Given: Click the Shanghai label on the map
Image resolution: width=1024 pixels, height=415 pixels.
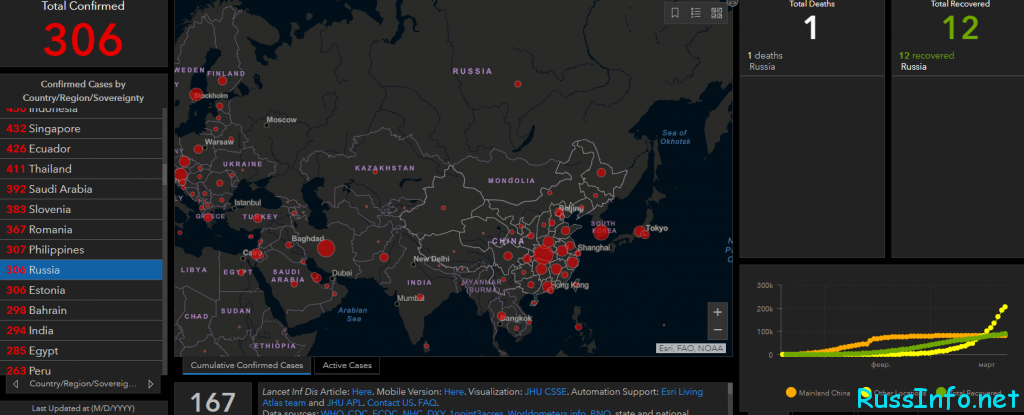Looking at the screenshot, I should (x=594, y=248).
